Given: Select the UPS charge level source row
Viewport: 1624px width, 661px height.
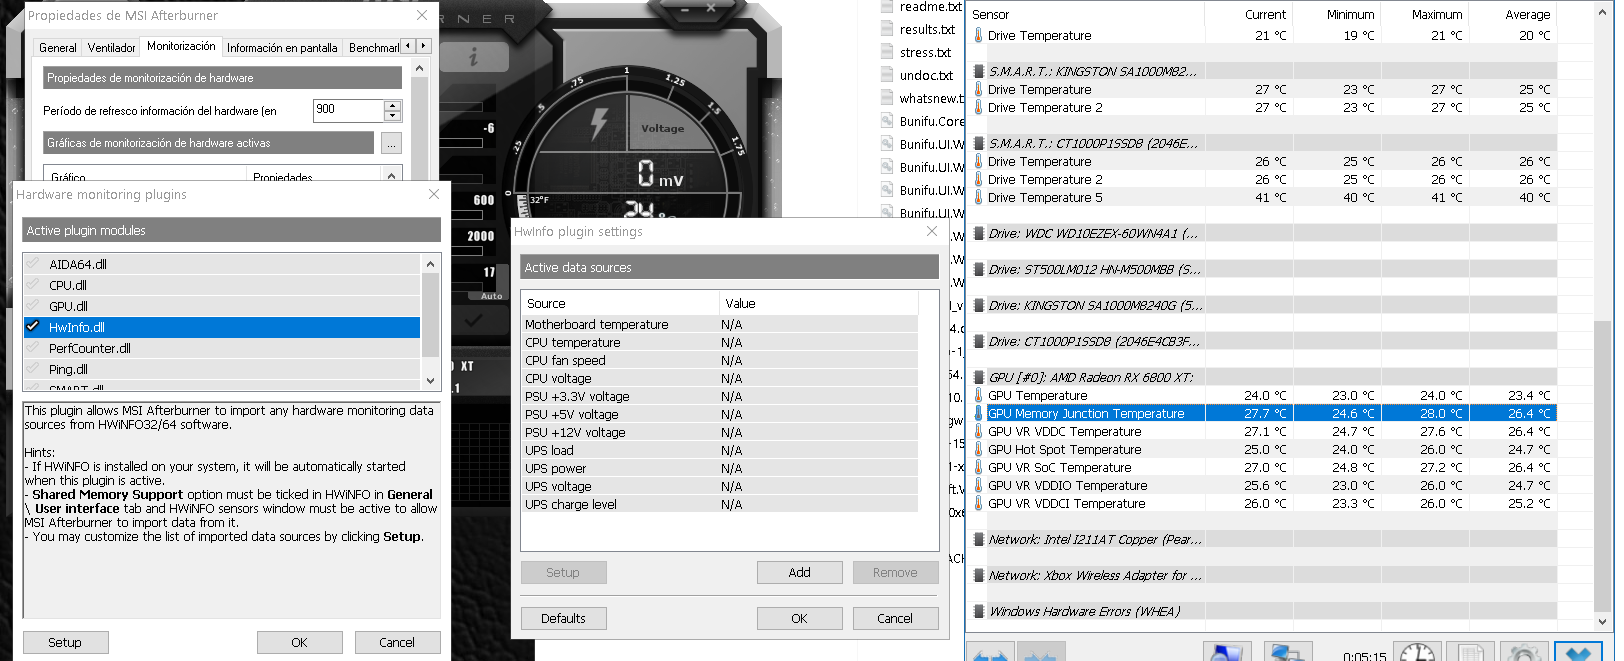Looking at the screenshot, I should [720, 504].
